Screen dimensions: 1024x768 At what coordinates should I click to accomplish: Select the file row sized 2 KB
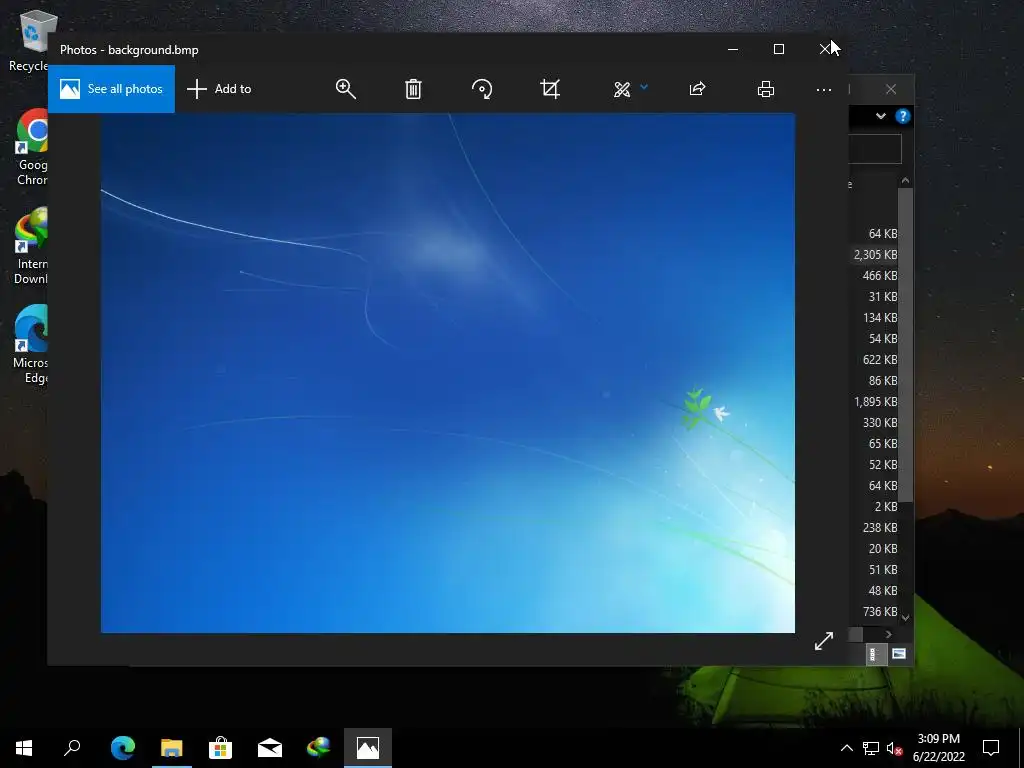click(x=874, y=507)
